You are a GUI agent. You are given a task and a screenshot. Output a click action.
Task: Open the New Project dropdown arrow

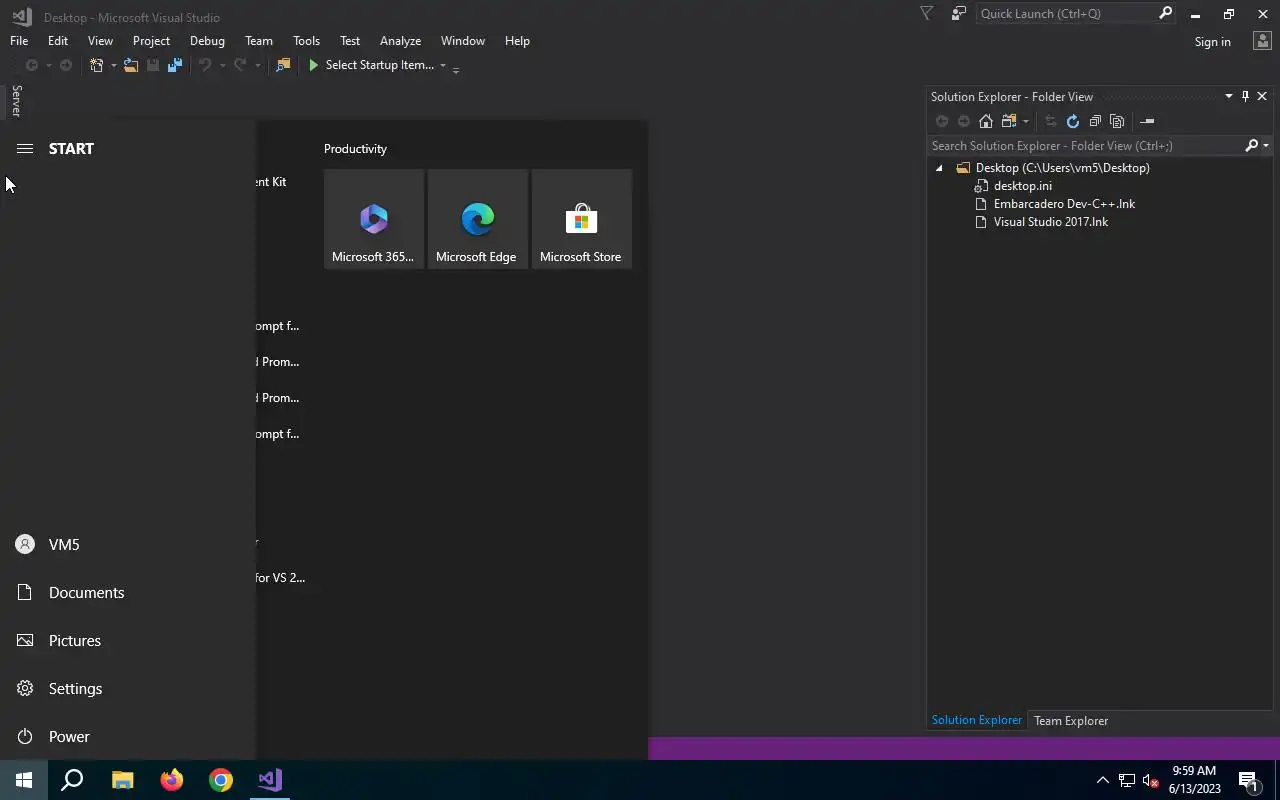click(113, 66)
